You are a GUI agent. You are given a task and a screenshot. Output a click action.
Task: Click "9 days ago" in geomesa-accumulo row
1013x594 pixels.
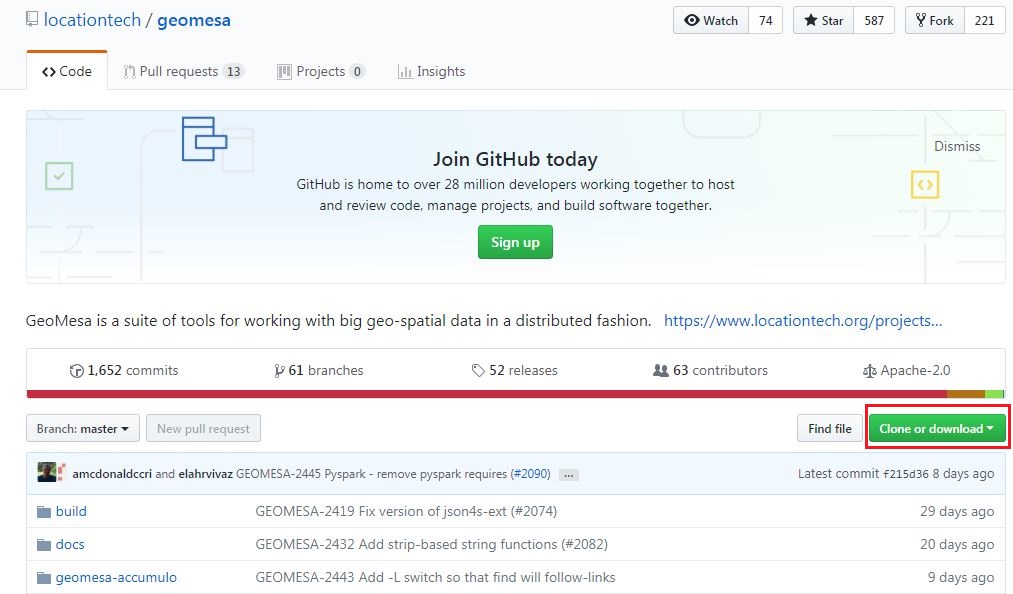(961, 577)
